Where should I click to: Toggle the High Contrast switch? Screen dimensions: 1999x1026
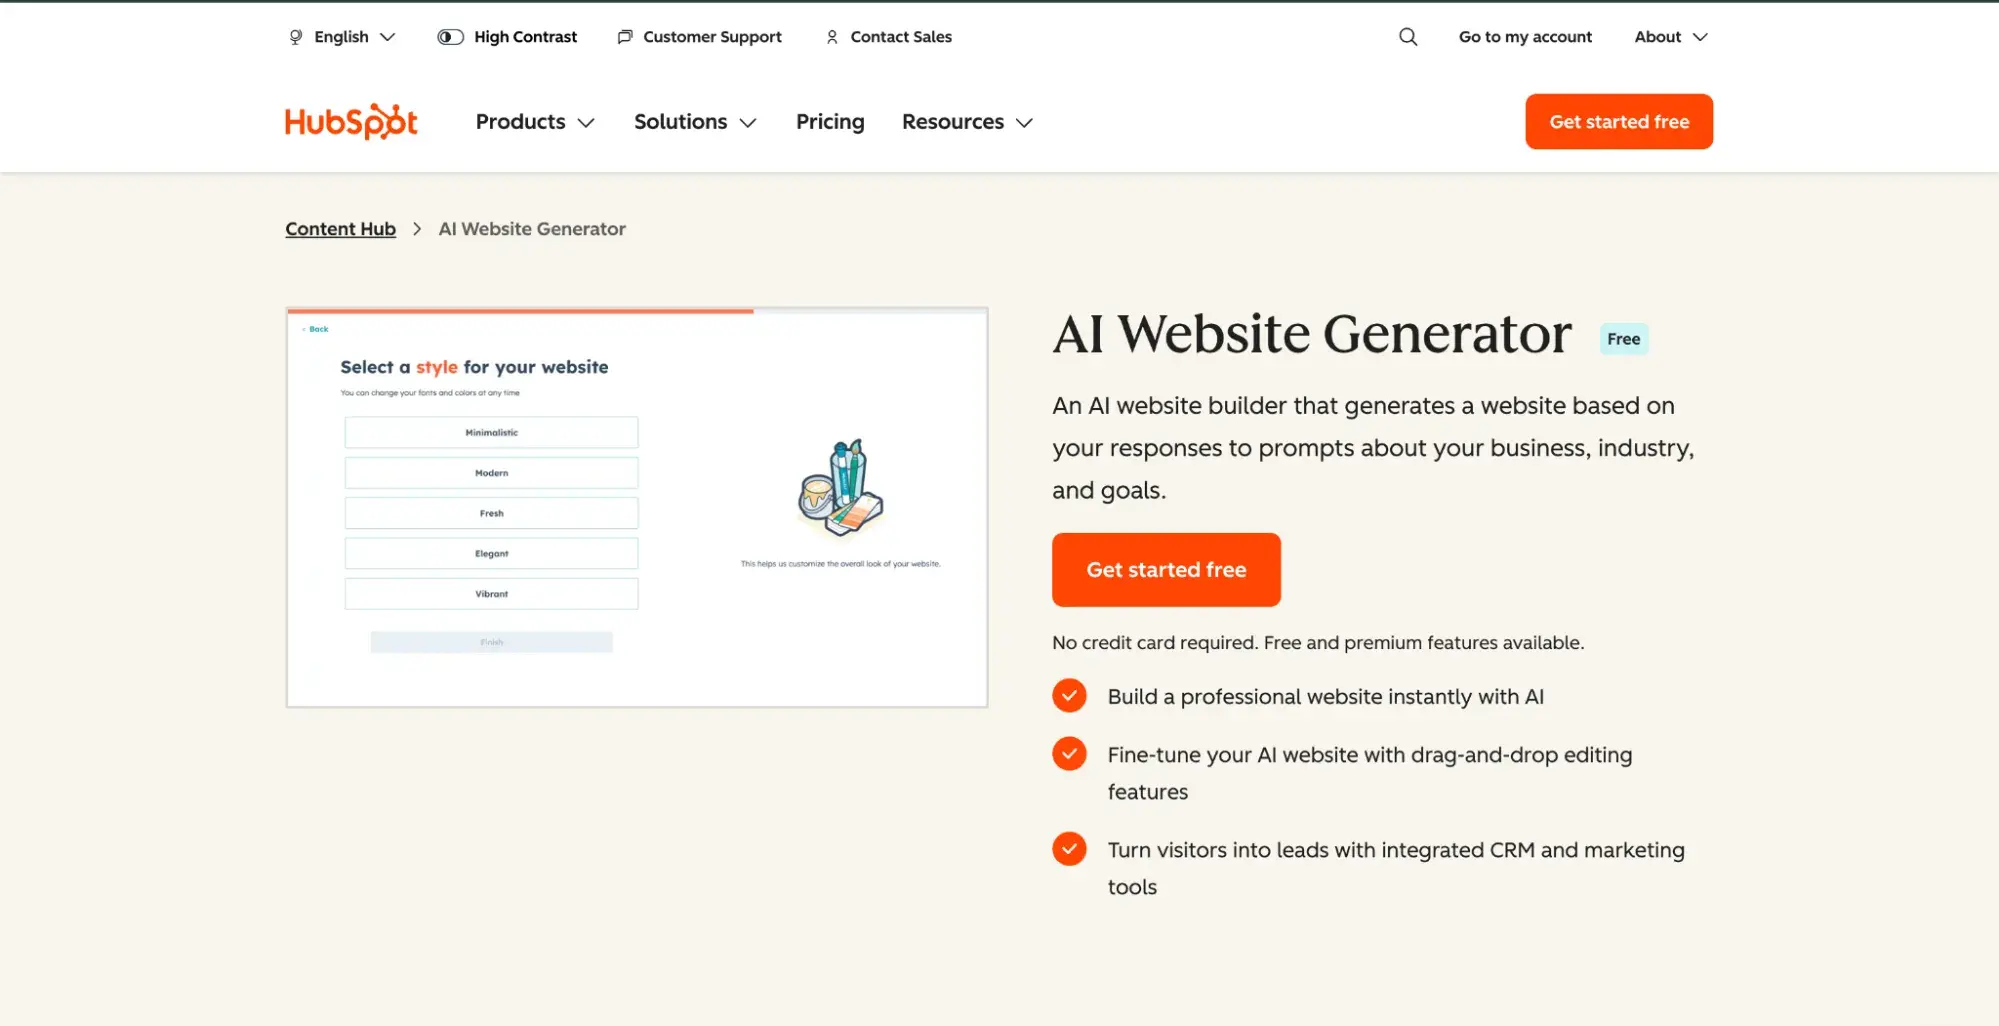point(450,37)
